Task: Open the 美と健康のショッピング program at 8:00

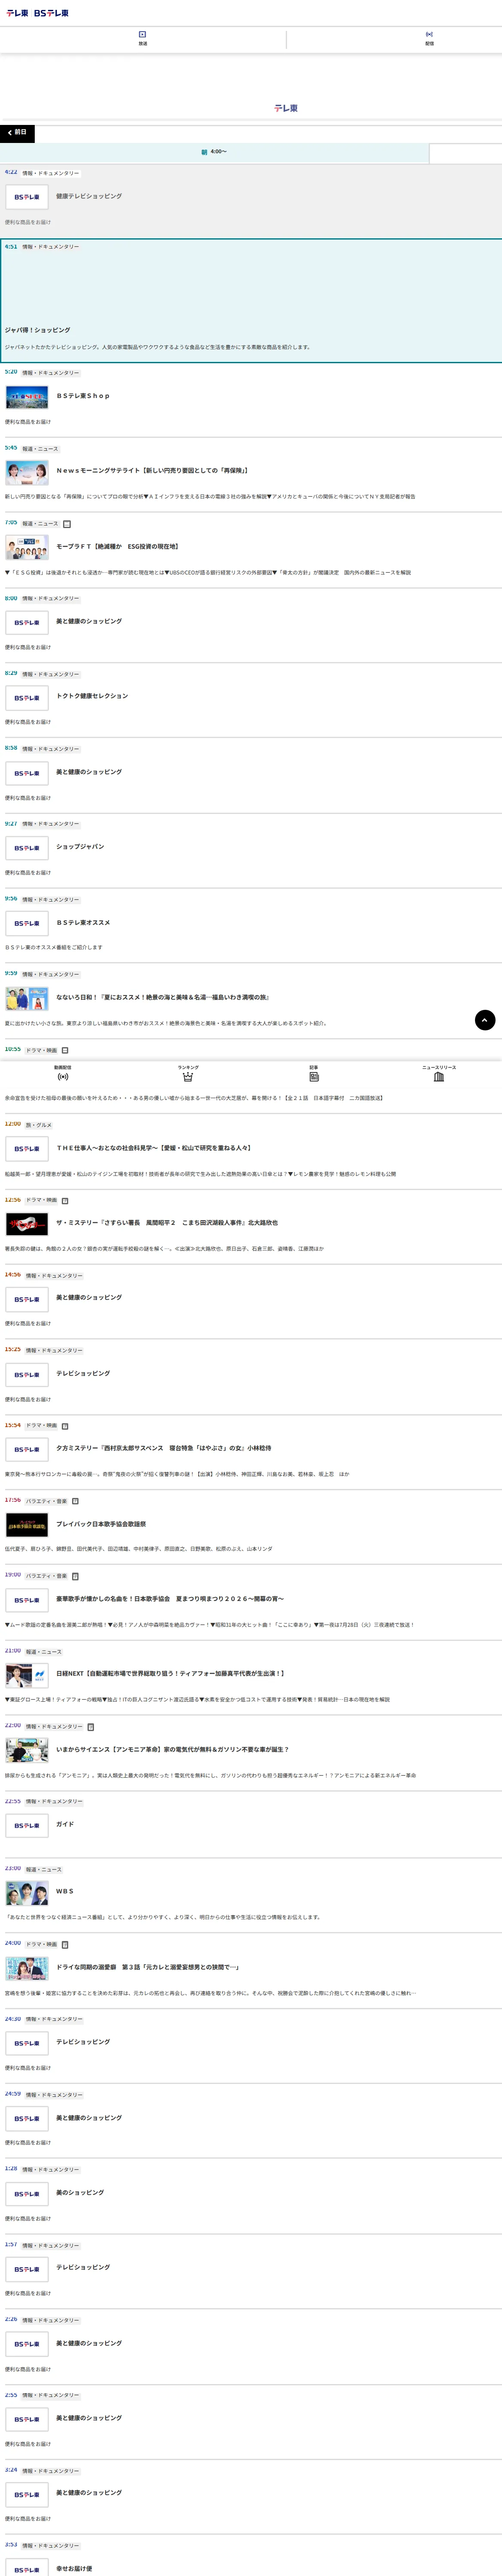Action: 89,621
